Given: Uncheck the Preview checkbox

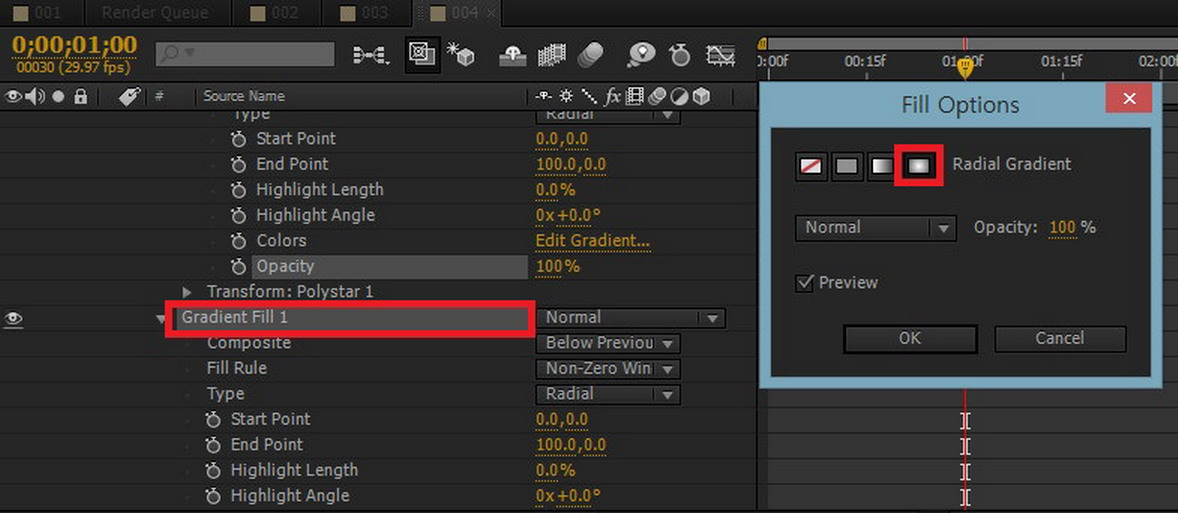Looking at the screenshot, I should tap(805, 283).
